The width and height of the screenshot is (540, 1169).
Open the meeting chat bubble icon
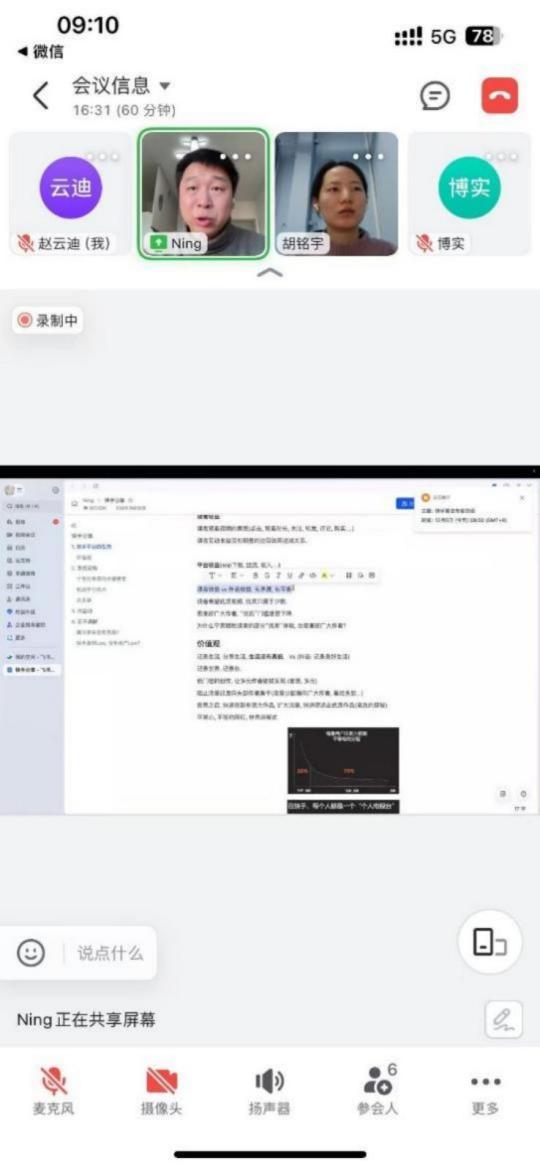click(x=435, y=95)
